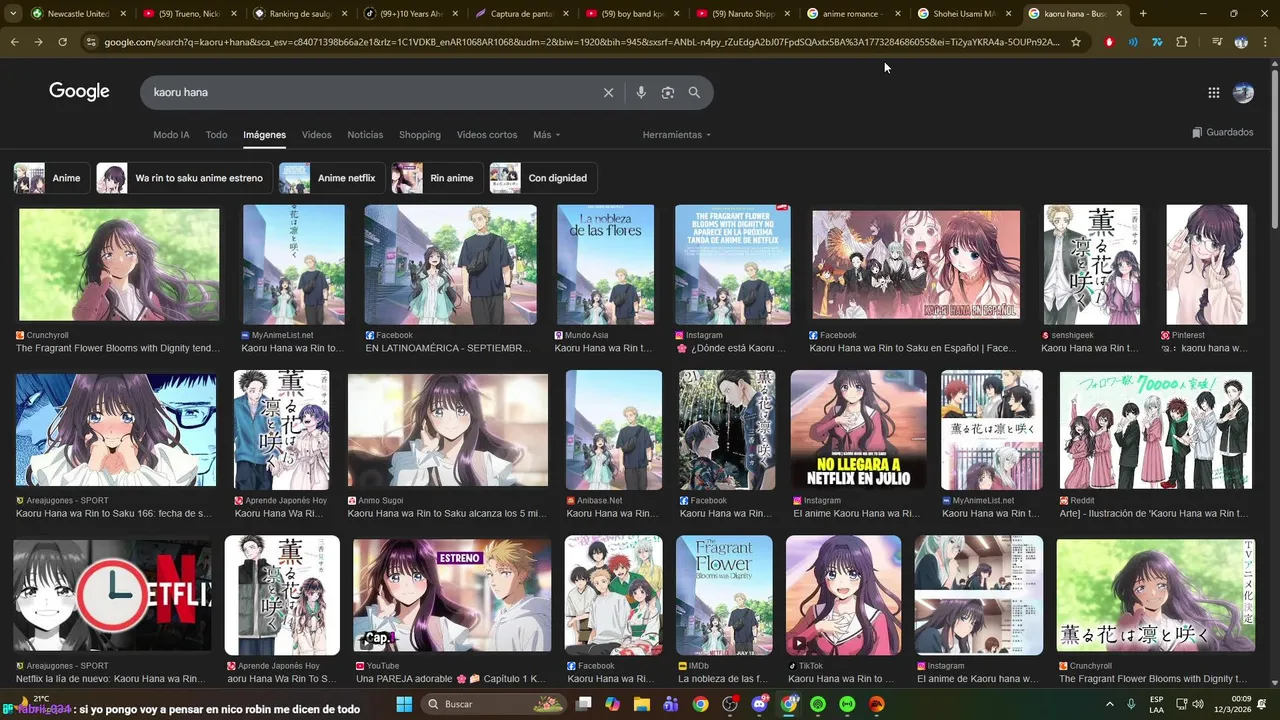Apply the Anime netflix filter chip

coord(331,178)
